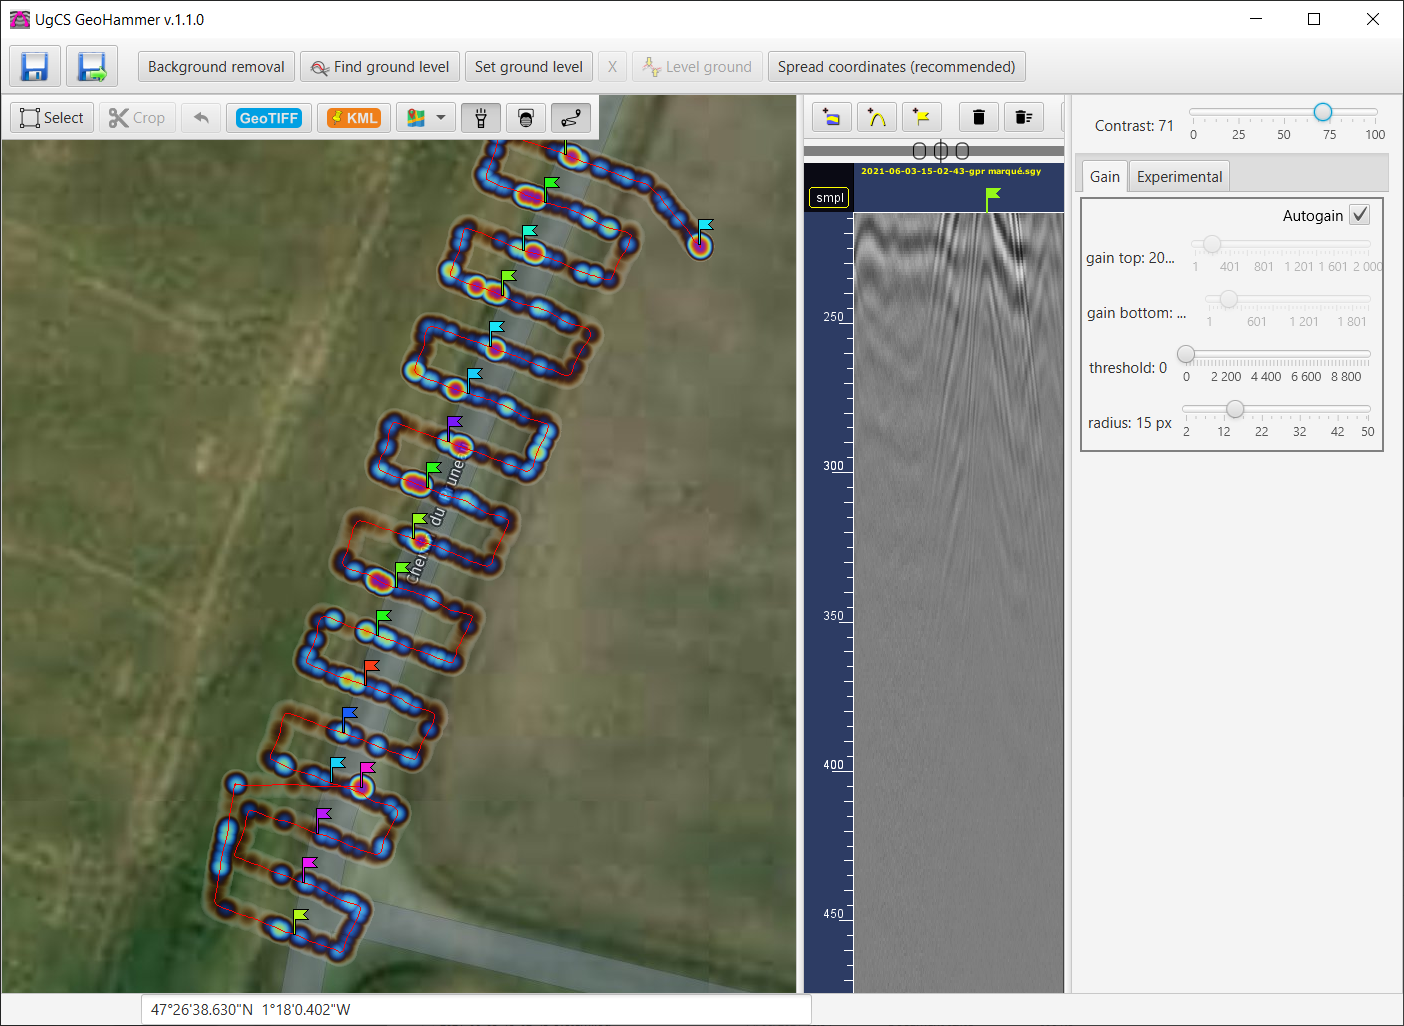This screenshot has width=1404, height=1026.
Task: Add a rectangle annotation to the profile
Action: [x=831, y=118]
